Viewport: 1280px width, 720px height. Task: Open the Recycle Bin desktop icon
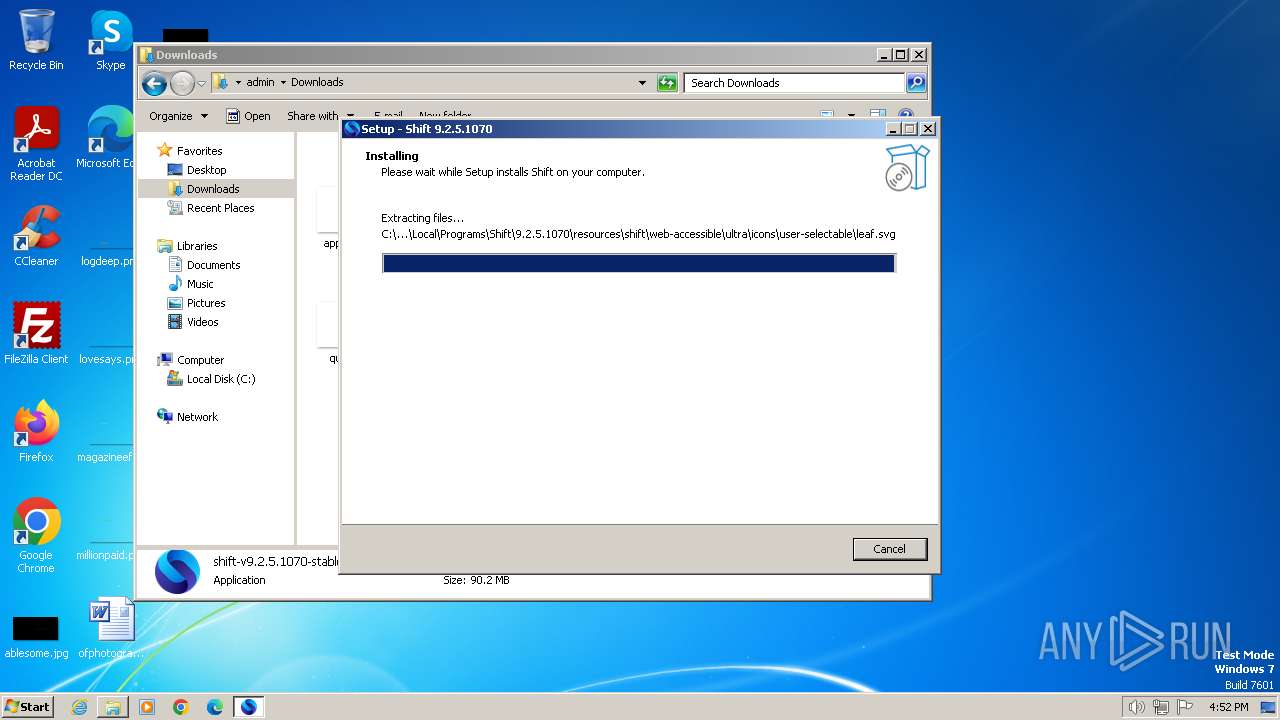point(36,40)
